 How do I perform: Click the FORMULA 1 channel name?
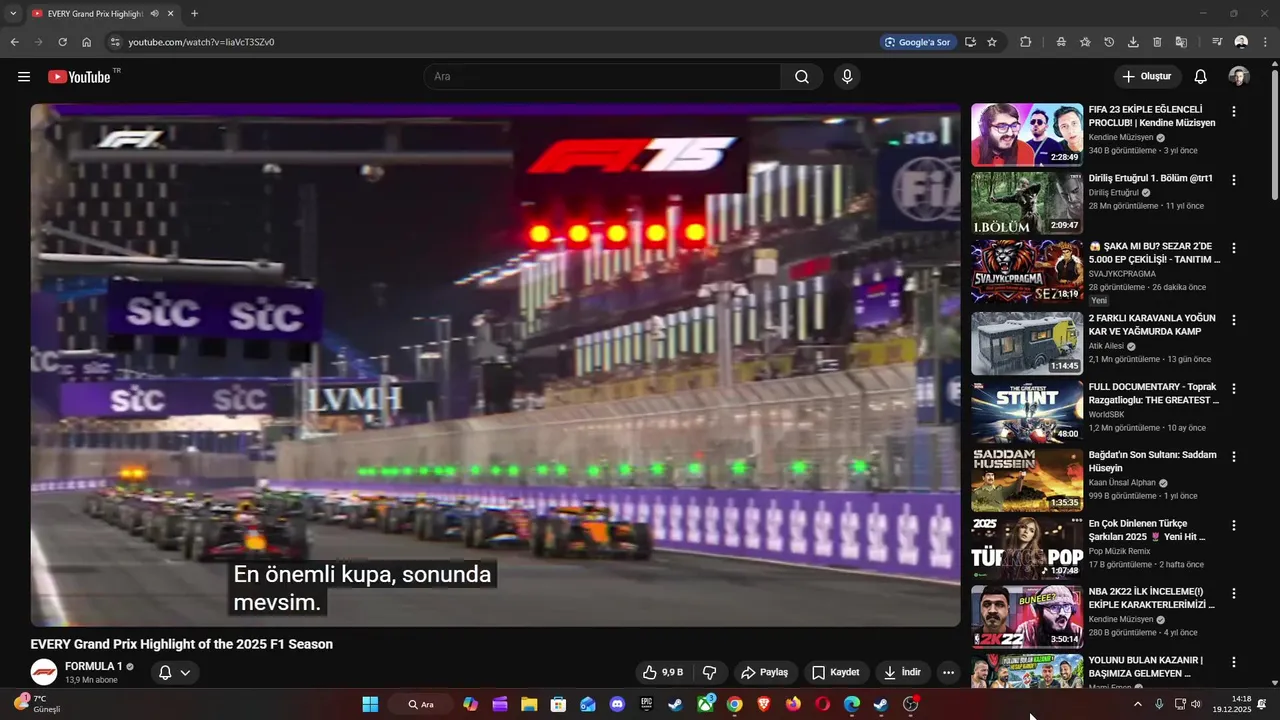pos(94,666)
